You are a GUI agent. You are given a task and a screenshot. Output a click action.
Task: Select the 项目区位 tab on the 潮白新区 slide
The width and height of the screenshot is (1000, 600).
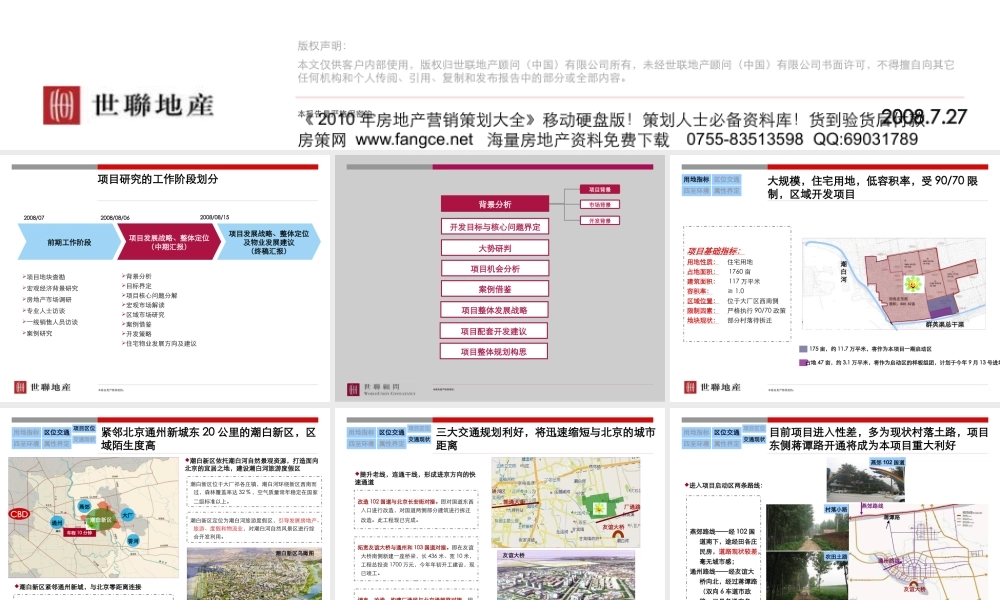tap(84, 428)
